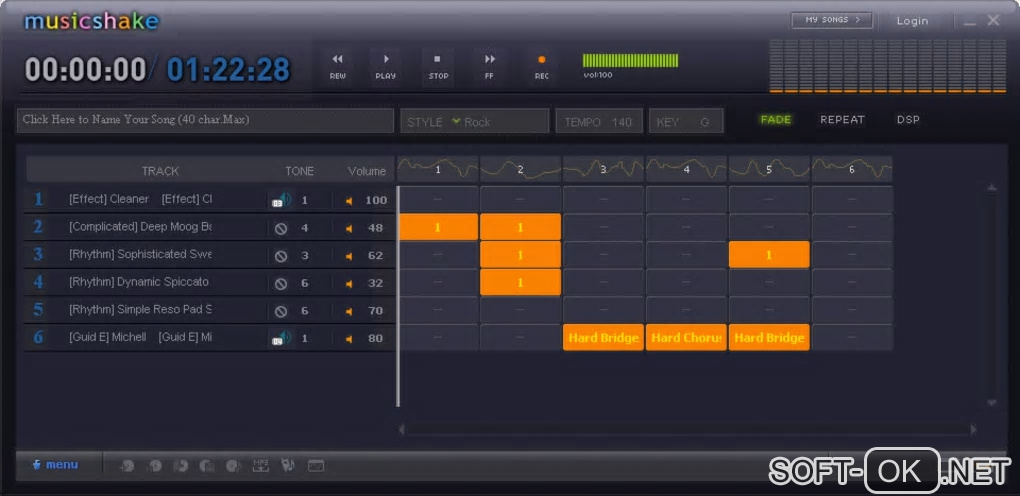The height and width of the screenshot is (496, 1020).
Task: Open the Effect Cleaner track instrument selector
Action: (141, 199)
